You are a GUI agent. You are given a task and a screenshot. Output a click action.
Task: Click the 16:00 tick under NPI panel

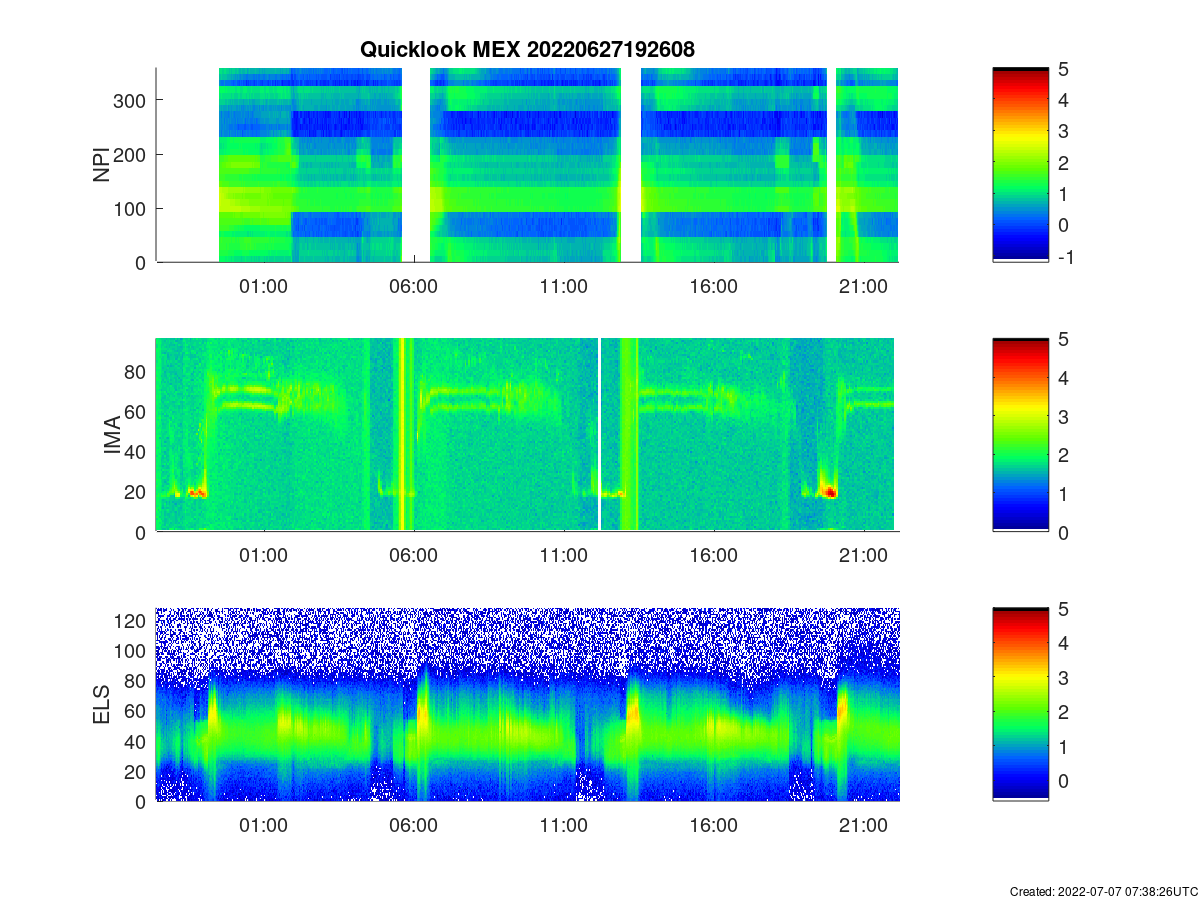[x=713, y=285]
